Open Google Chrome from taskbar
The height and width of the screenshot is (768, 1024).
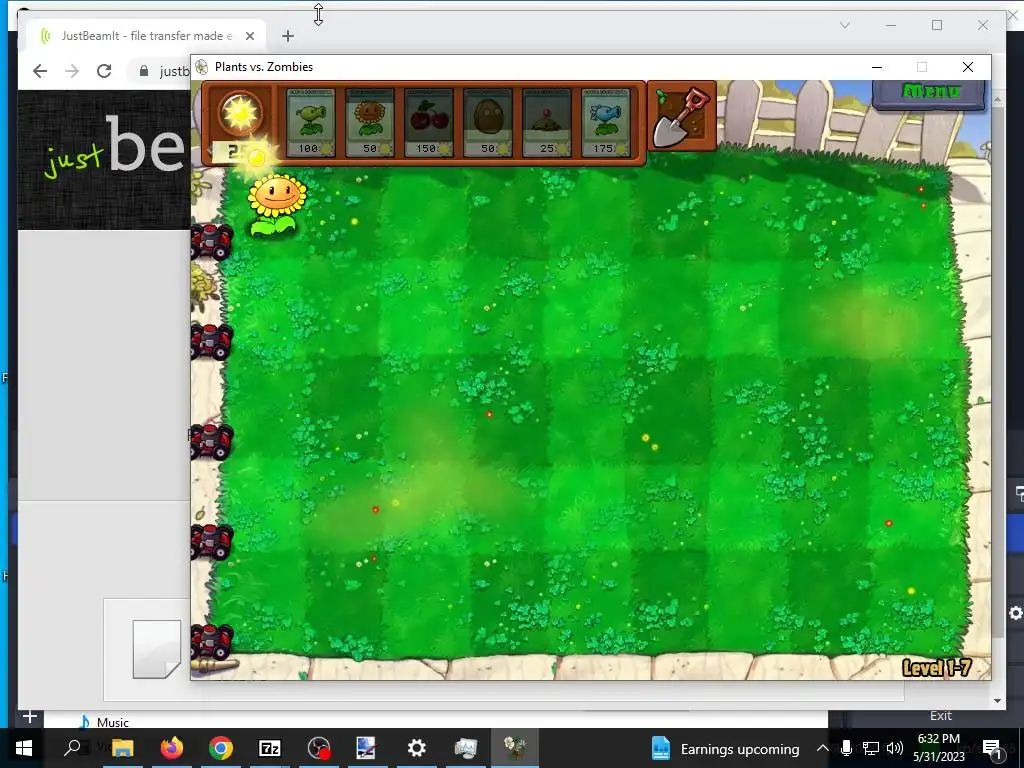pos(221,748)
